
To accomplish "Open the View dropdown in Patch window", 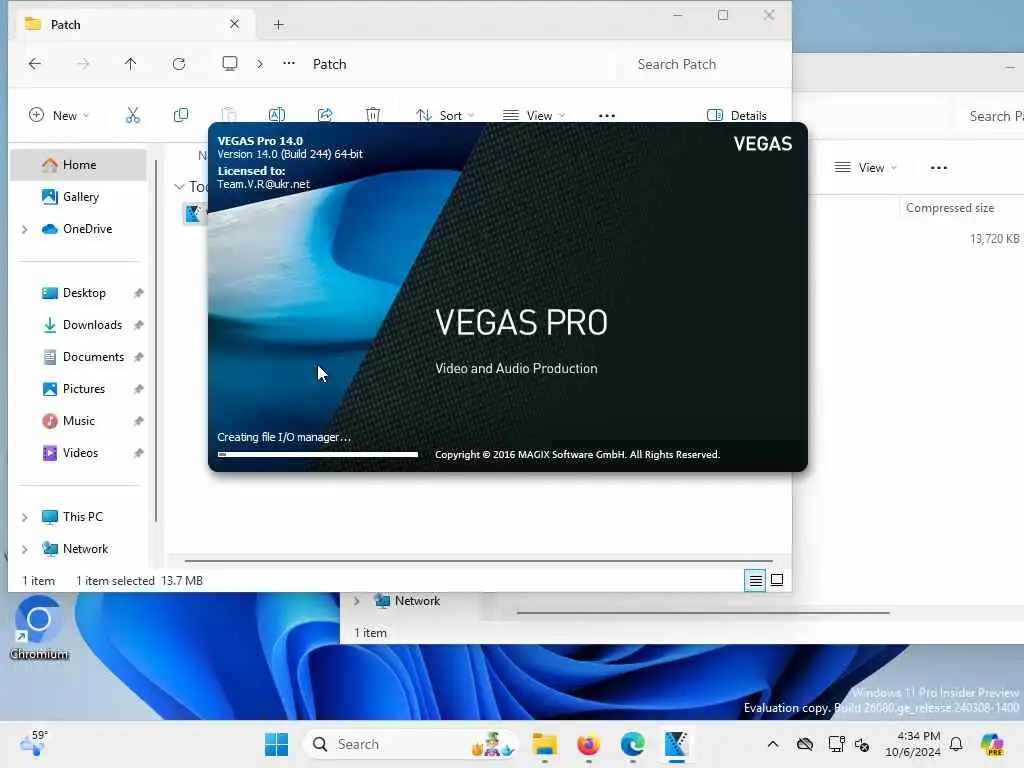I will [534, 116].
